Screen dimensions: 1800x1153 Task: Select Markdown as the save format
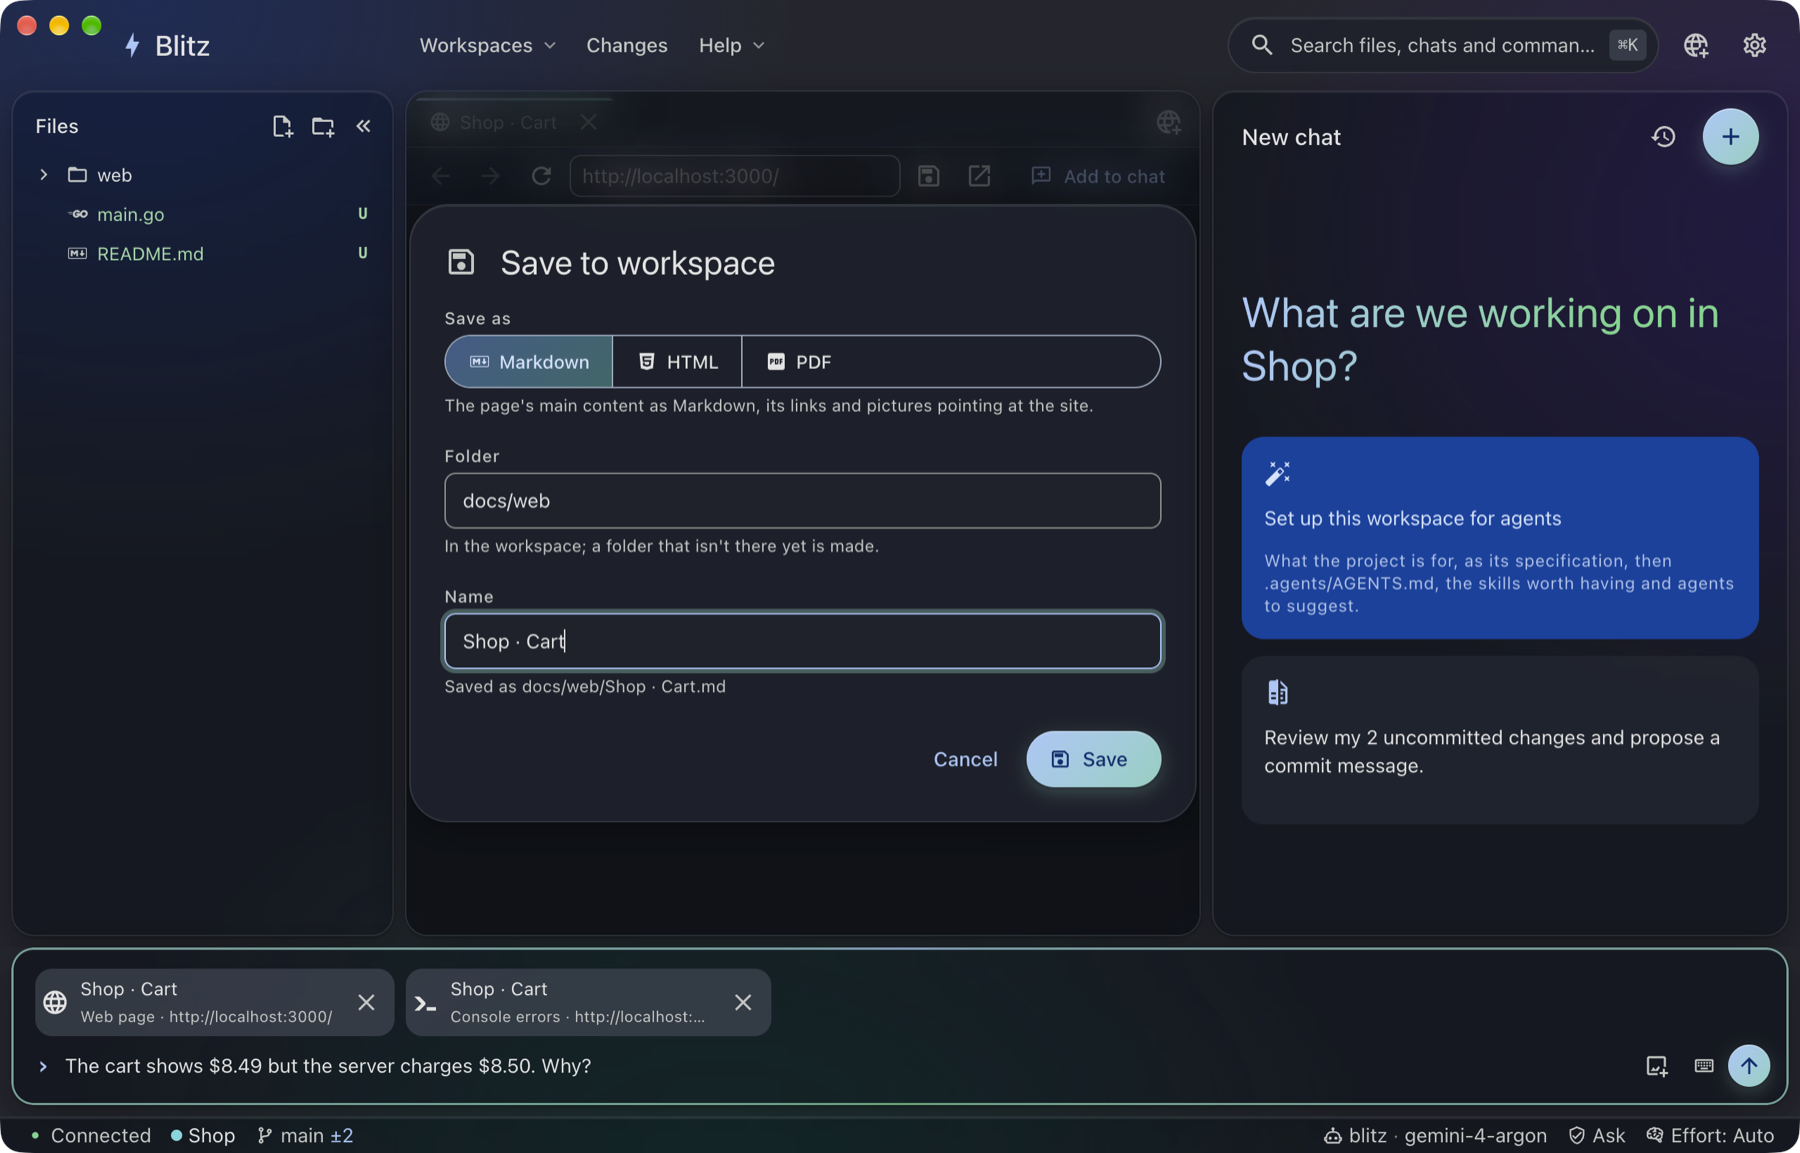529,362
